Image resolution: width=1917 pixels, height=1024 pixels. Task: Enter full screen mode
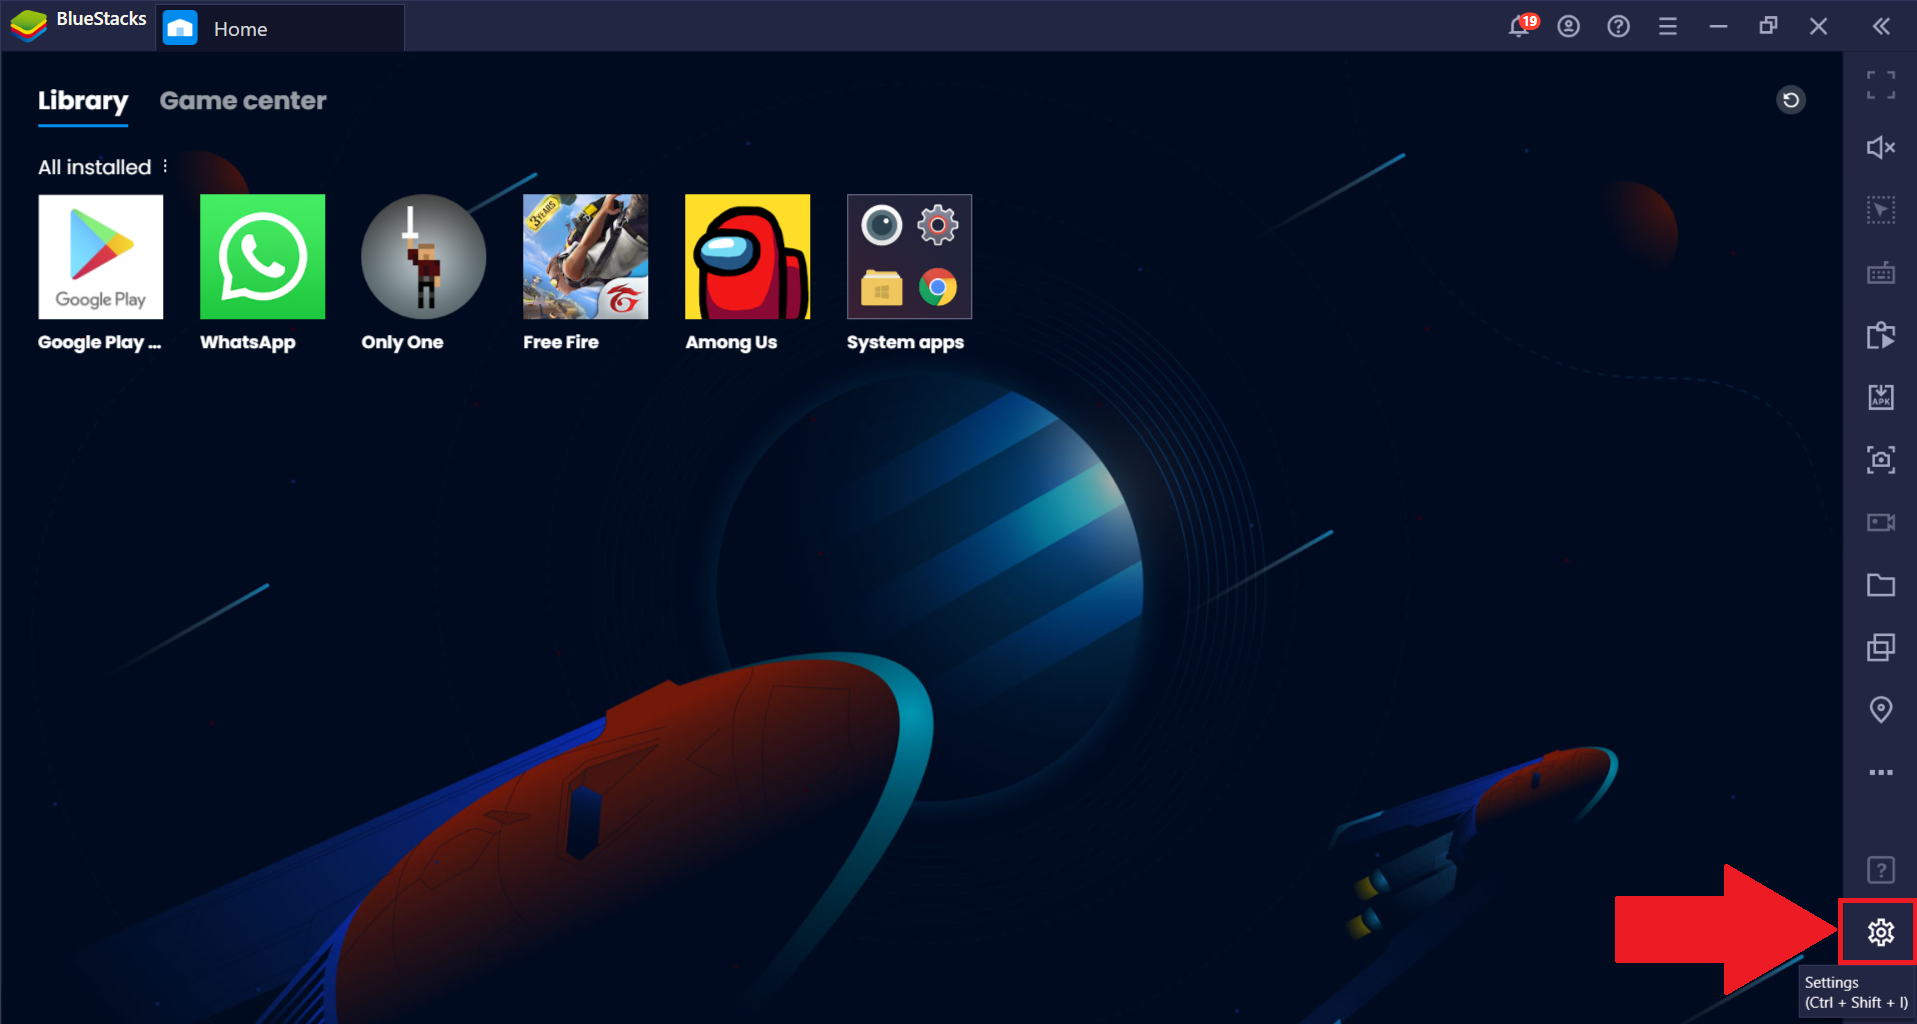pyautogui.click(x=1880, y=85)
